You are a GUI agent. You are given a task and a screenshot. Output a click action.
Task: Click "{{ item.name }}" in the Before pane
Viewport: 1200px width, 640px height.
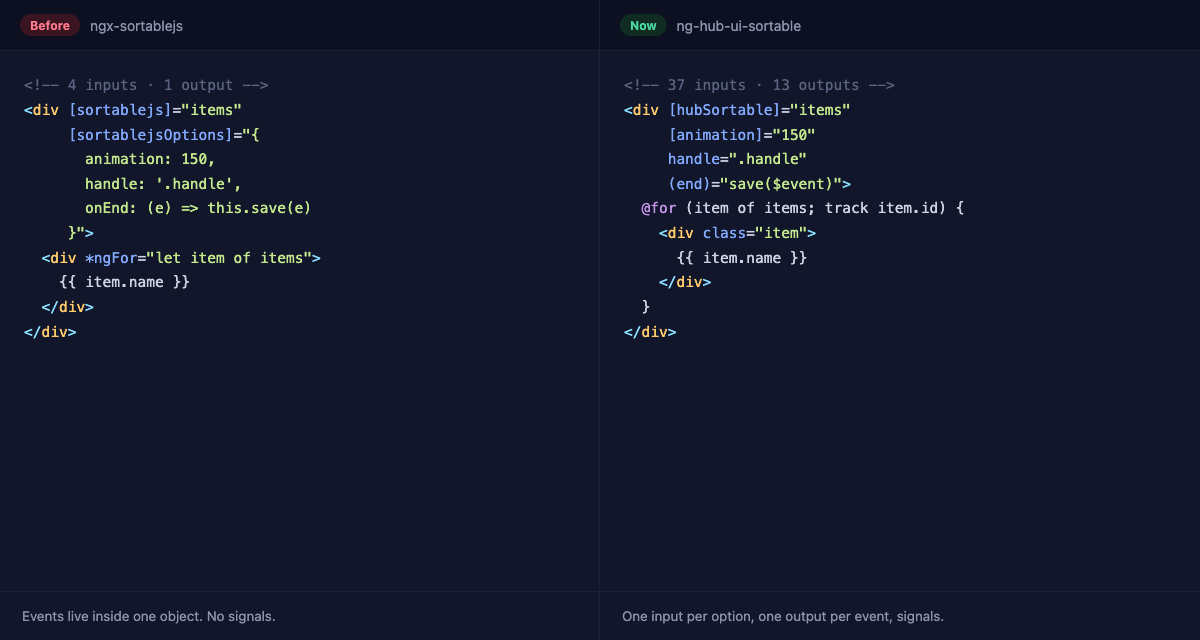point(124,282)
